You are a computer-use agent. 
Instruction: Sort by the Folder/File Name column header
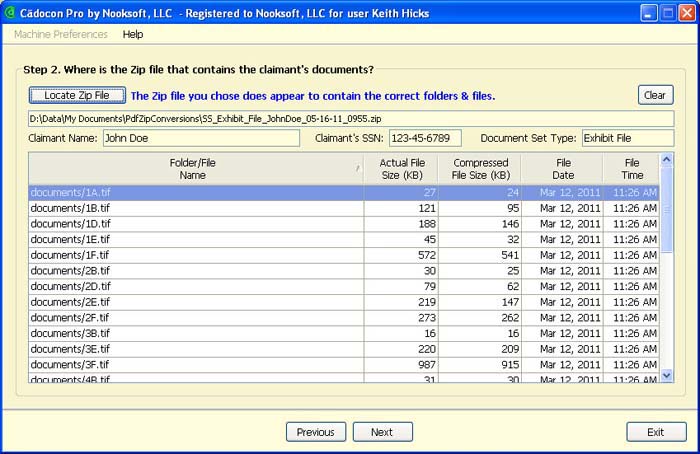click(x=196, y=169)
